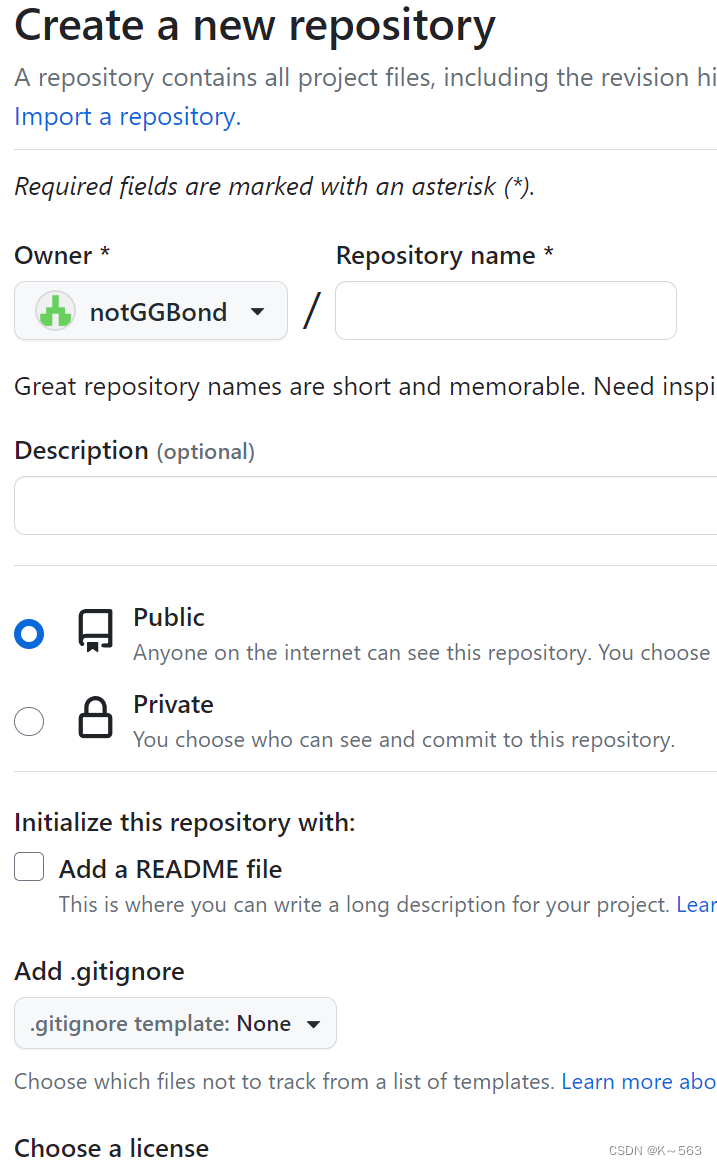Click the 'Create a new repository' heading
Viewport: 717px width, 1165px height.
[x=255, y=25]
